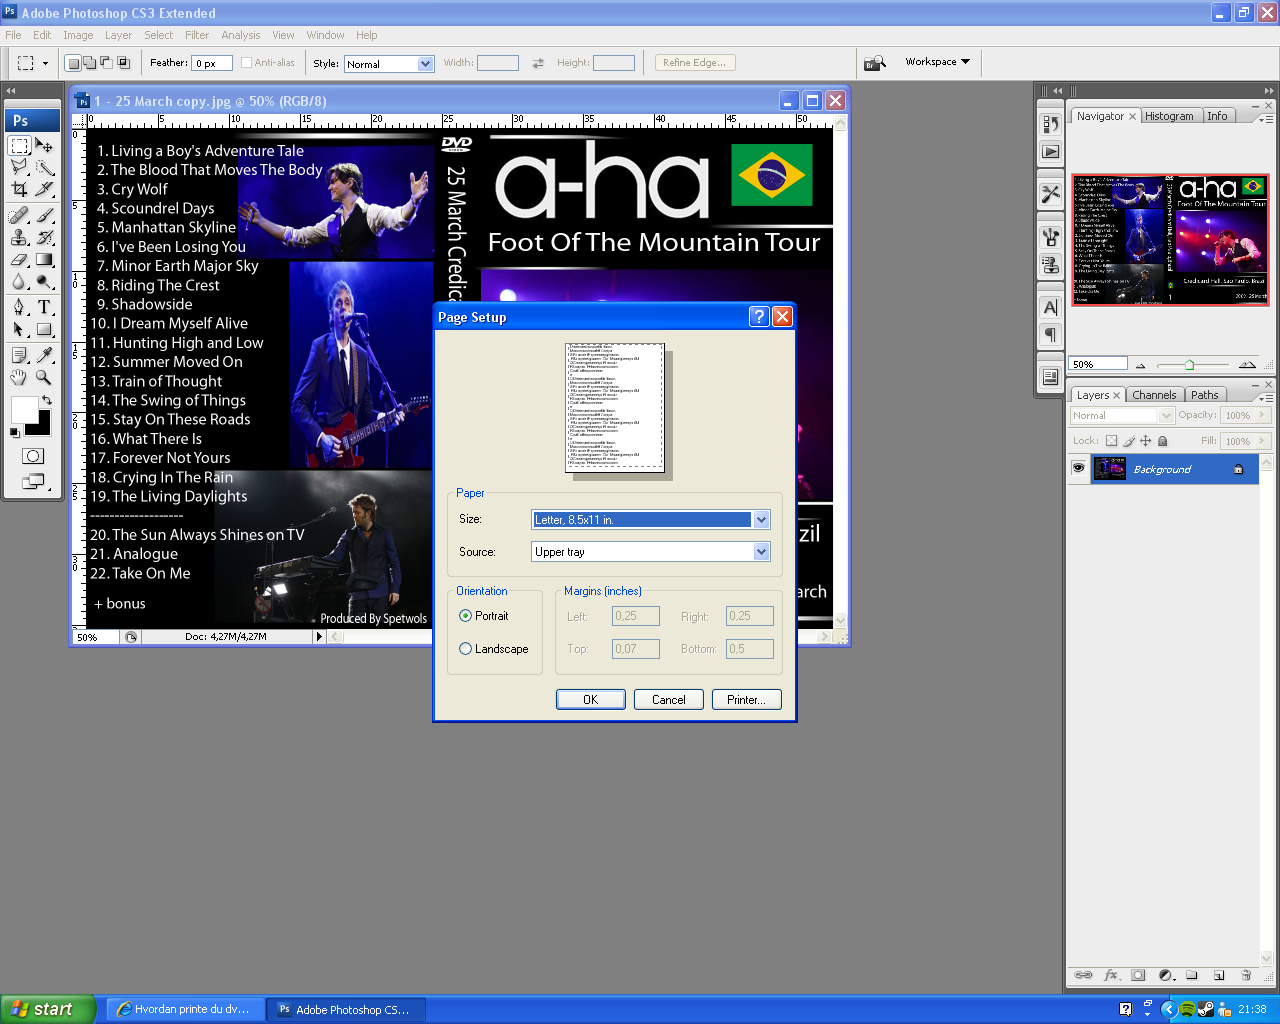Switch to the Paths tab
The height and width of the screenshot is (1024, 1280).
coord(1205,395)
